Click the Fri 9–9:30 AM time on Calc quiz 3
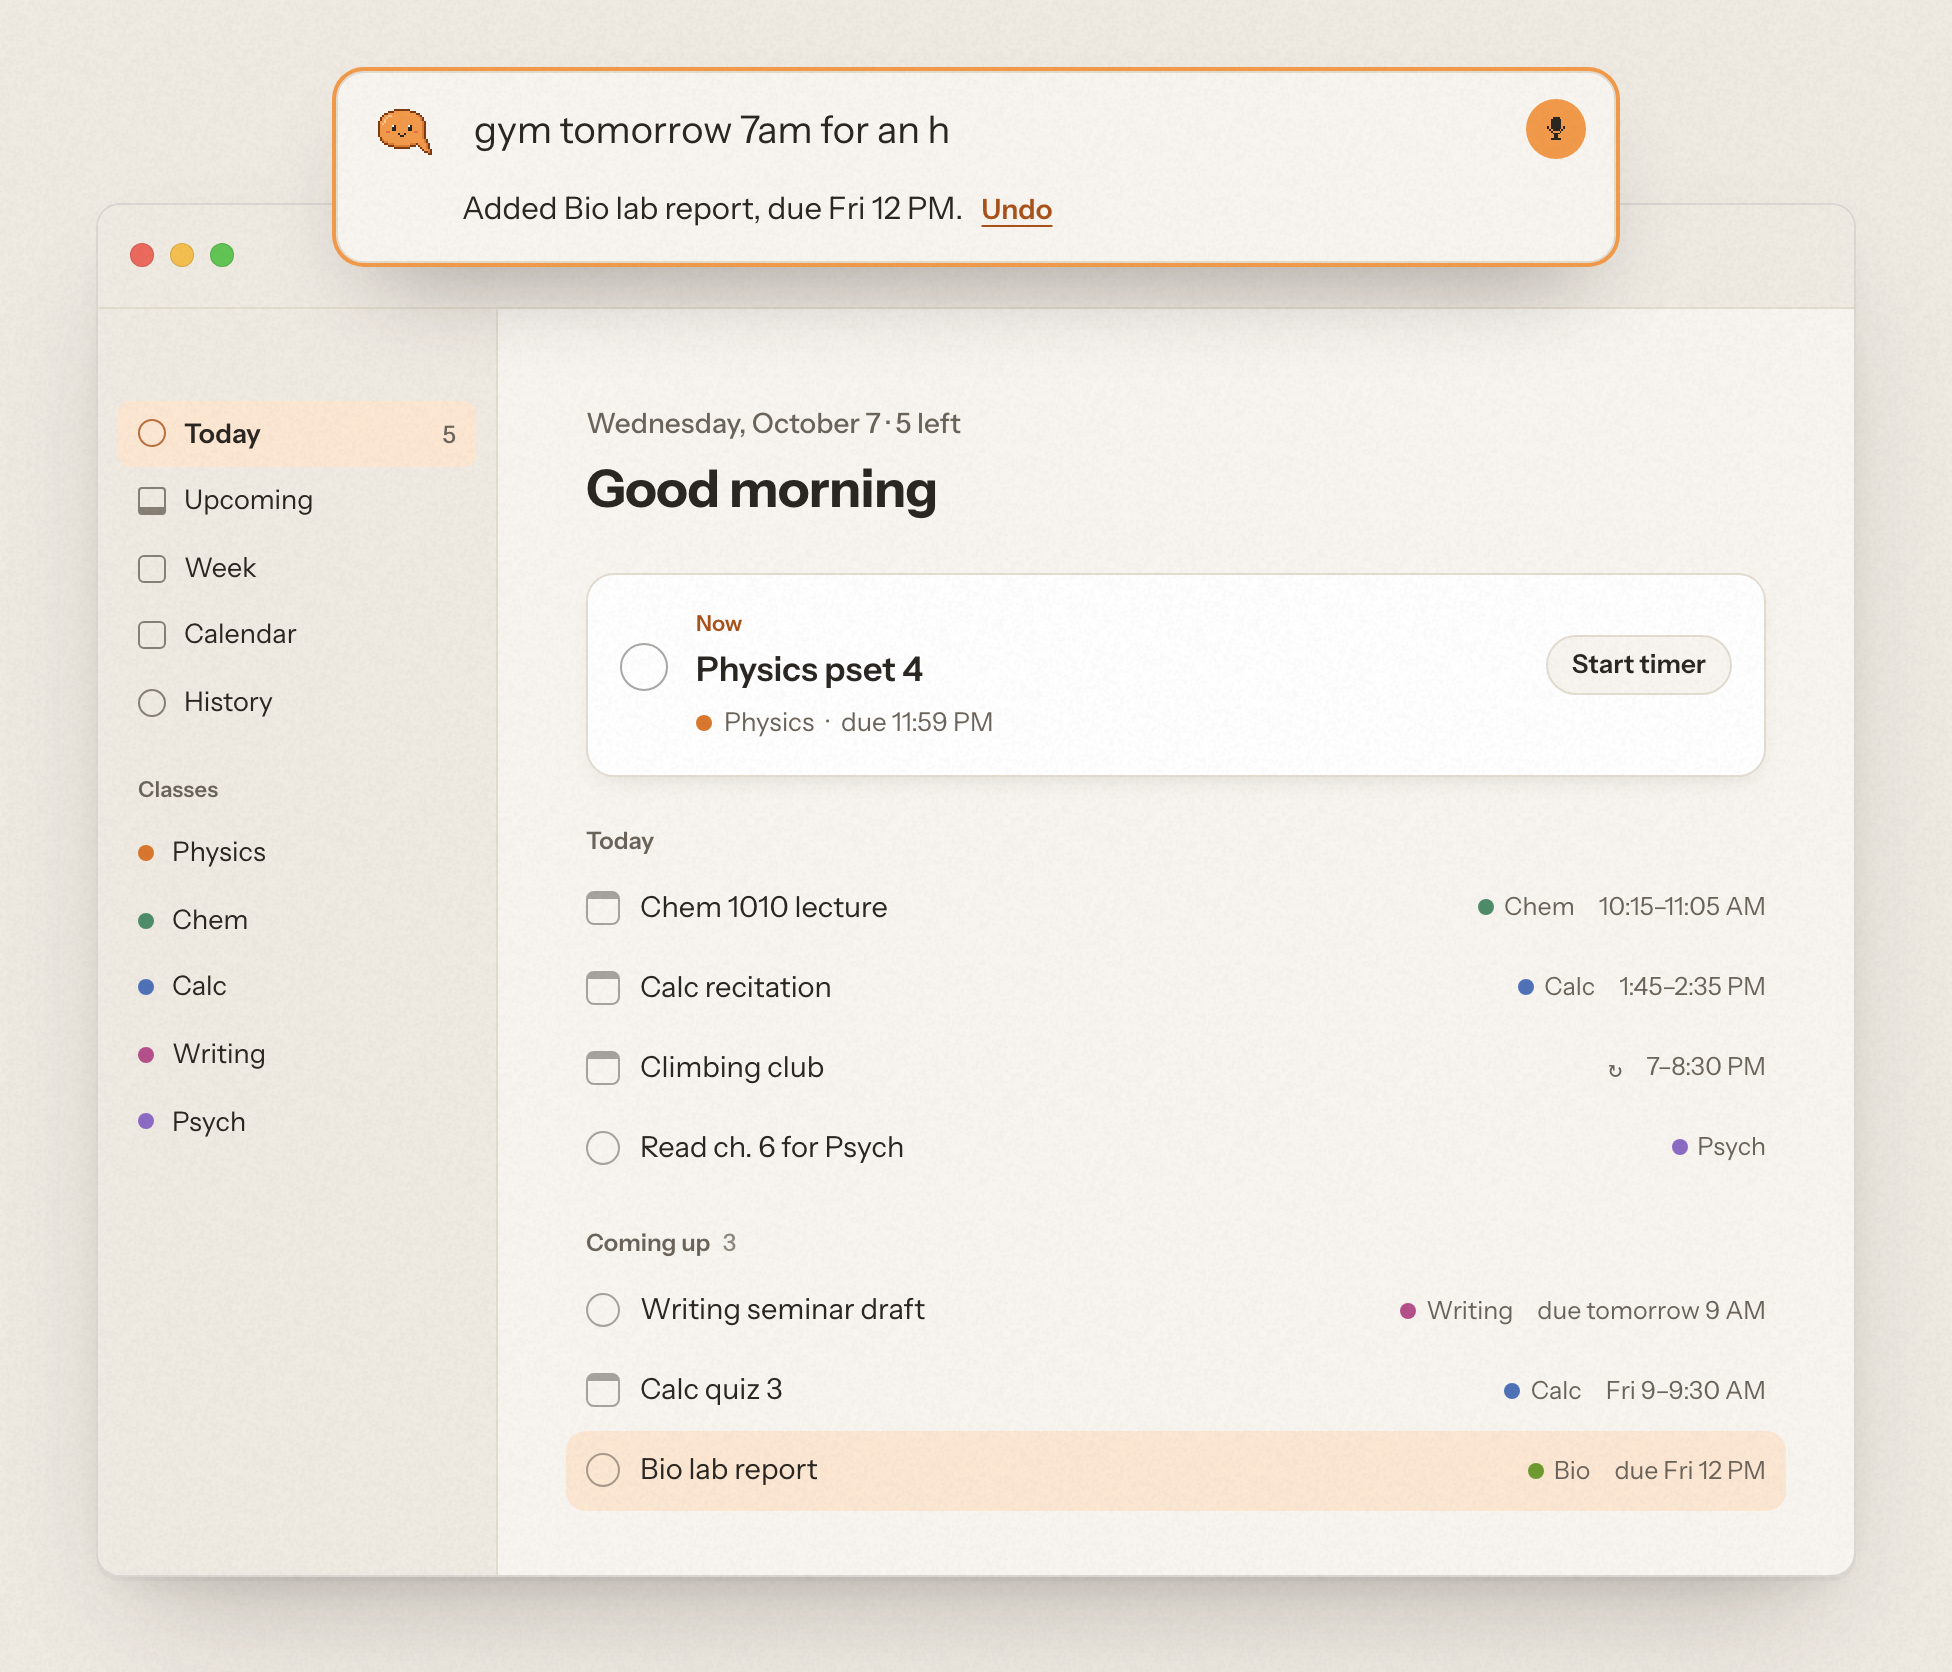1952x1672 pixels. pyautogui.click(x=1686, y=1390)
